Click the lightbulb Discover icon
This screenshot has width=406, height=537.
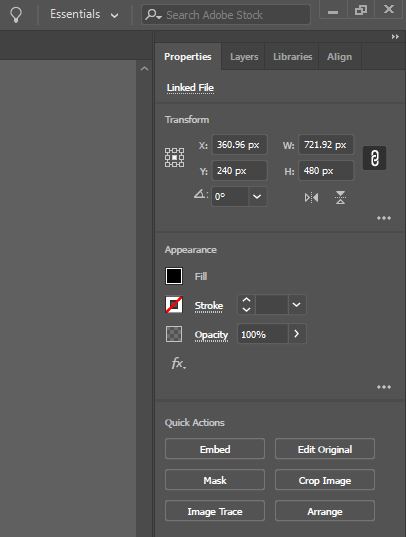coord(16,15)
